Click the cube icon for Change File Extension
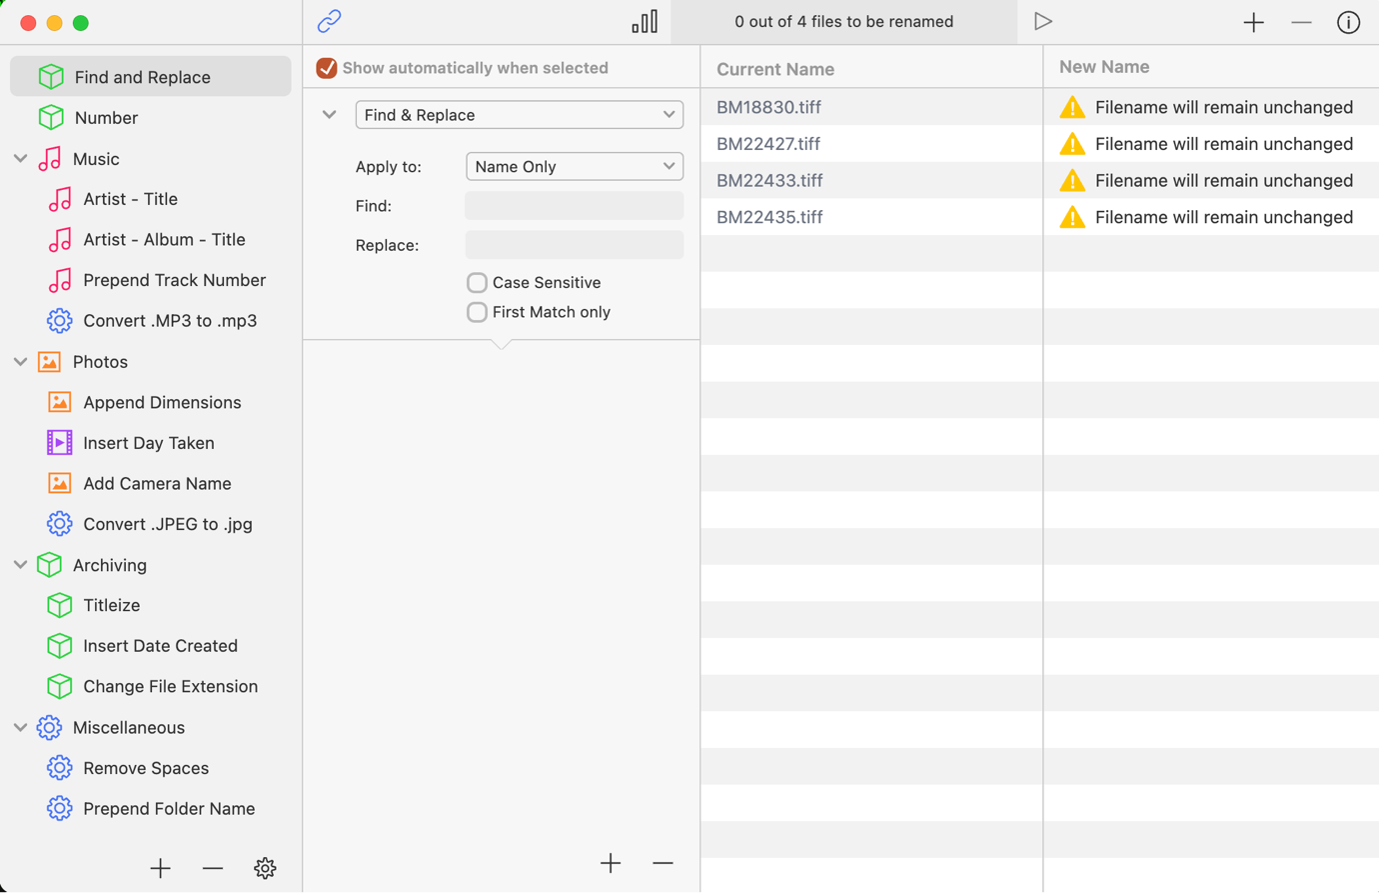Screen dimensions: 1384x895 pos(60,686)
